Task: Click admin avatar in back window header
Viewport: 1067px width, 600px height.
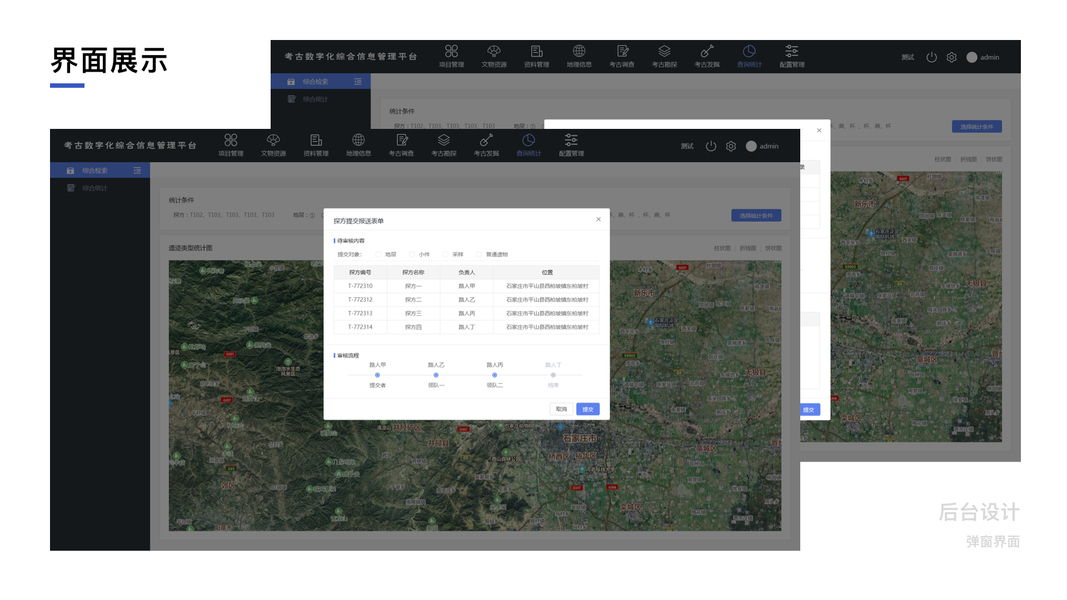Action: click(x=972, y=57)
